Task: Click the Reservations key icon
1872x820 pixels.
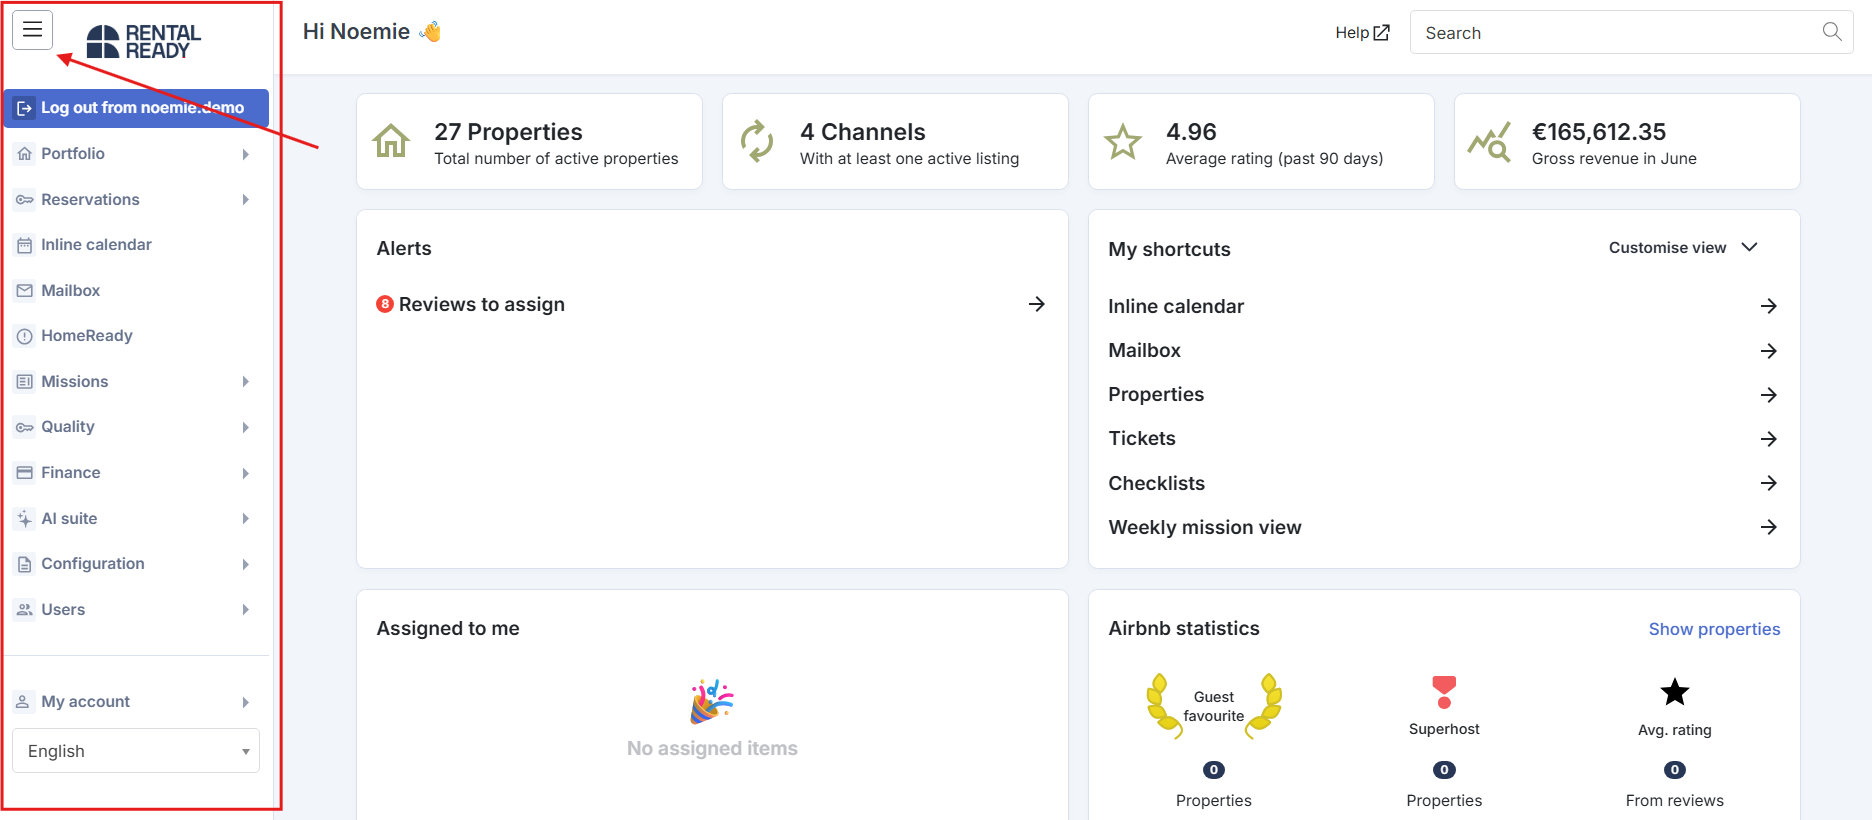Action: [25, 200]
